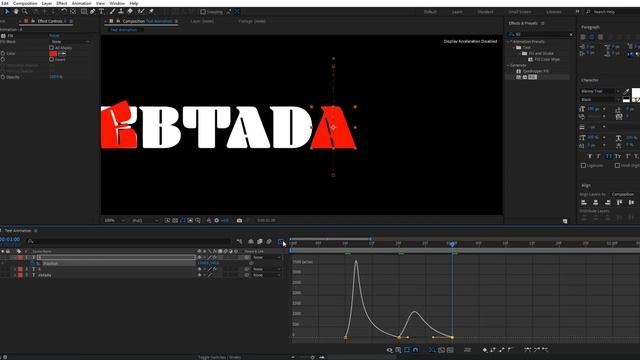Open the Composition menu
Image resolution: width=640 pixels, height=360 pixels.
click(x=25, y=3)
